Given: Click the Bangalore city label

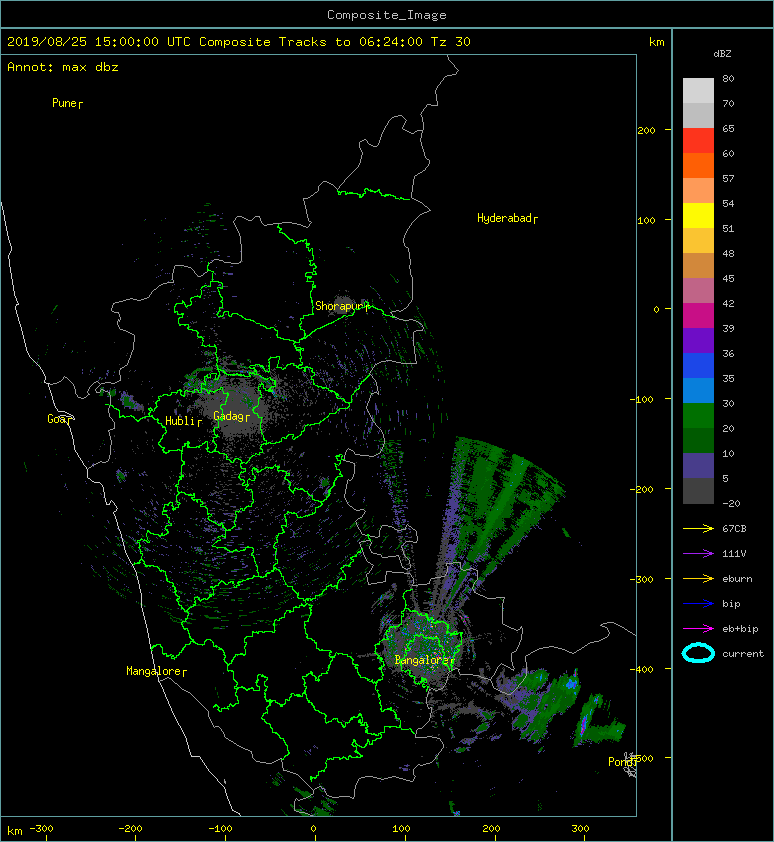Looking at the screenshot, I should click(x=424, y=660).
